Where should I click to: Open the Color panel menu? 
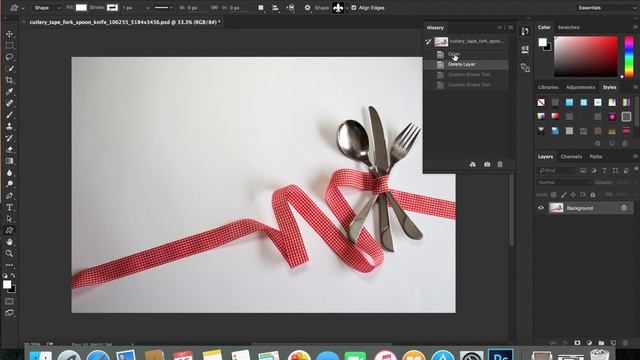point(636,27)
